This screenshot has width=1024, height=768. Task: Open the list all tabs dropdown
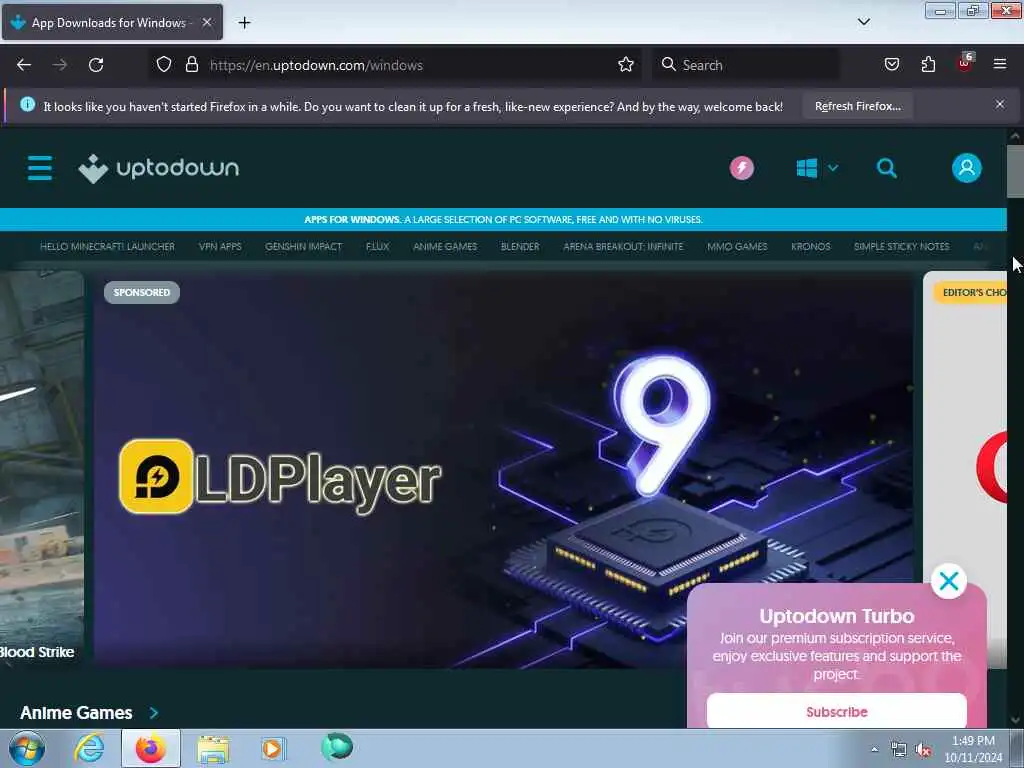click(x=863, y=22)
